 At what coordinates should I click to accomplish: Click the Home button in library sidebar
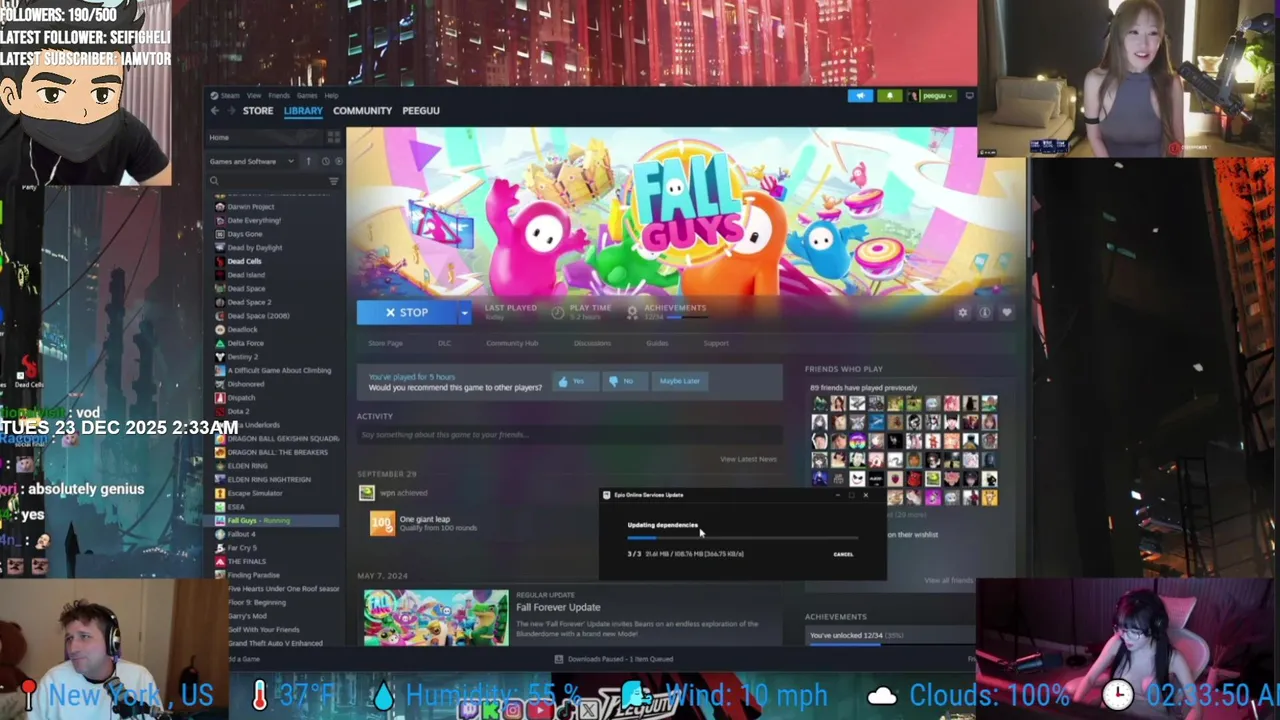[x=264, y=137]
